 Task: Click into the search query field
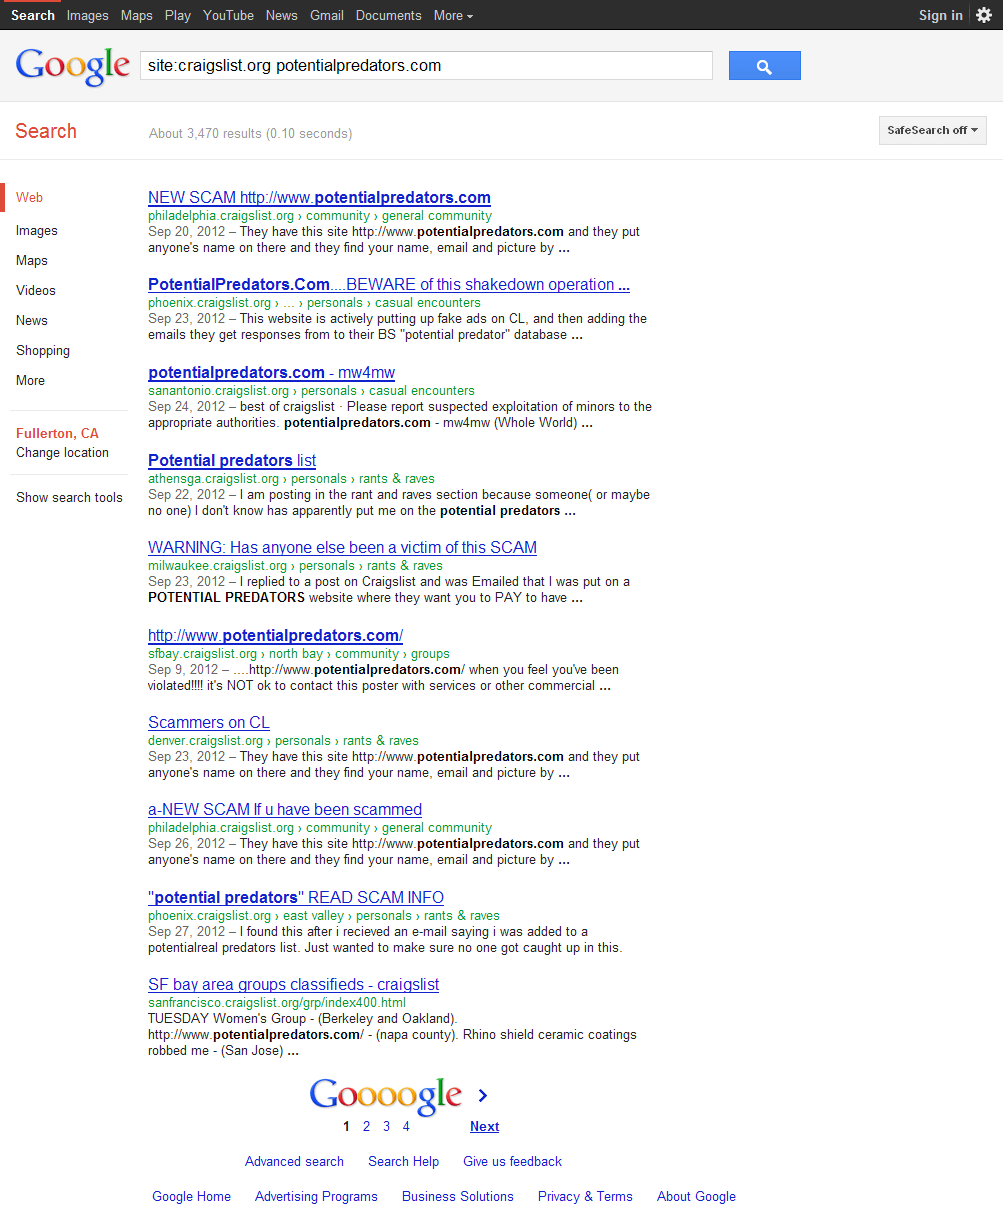click(x=426, y=66)
